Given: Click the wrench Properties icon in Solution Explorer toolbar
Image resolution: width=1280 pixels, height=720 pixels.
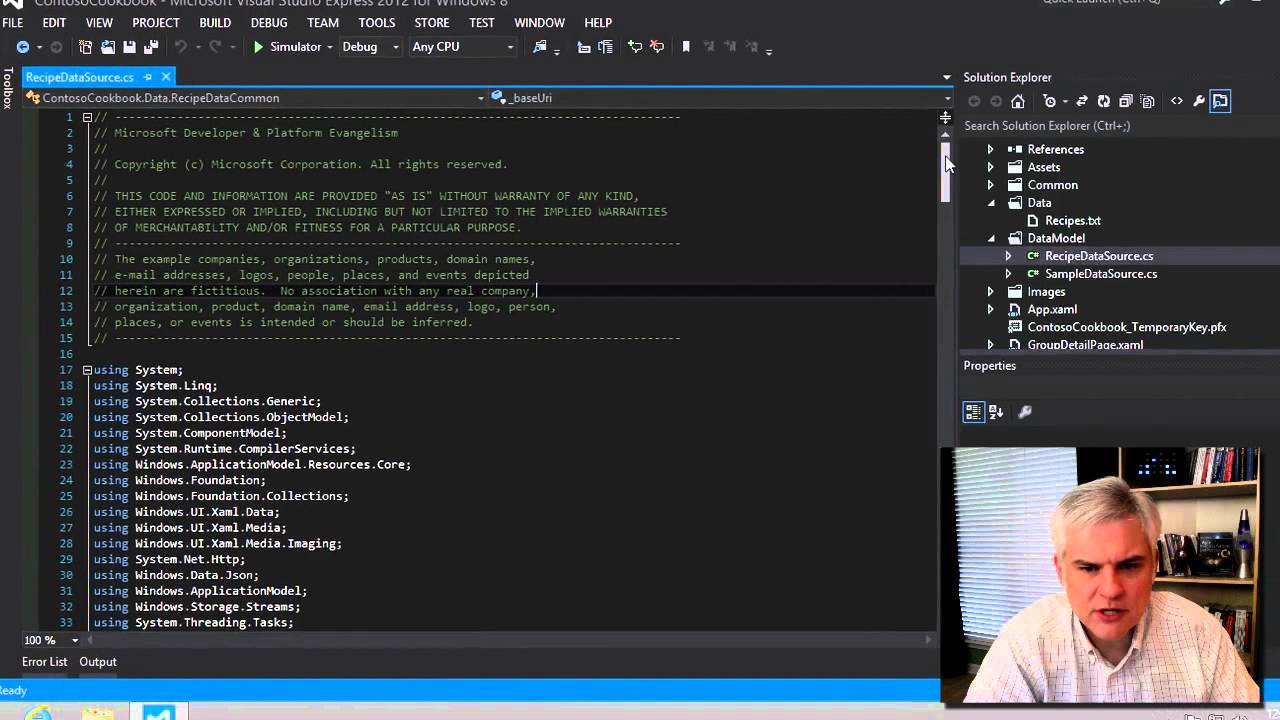Looking at the screenshot, I should (x=1199, y=101).
